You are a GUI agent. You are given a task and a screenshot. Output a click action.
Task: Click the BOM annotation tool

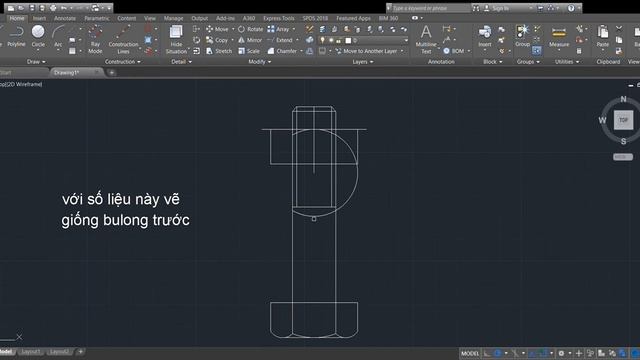point(453,51)
